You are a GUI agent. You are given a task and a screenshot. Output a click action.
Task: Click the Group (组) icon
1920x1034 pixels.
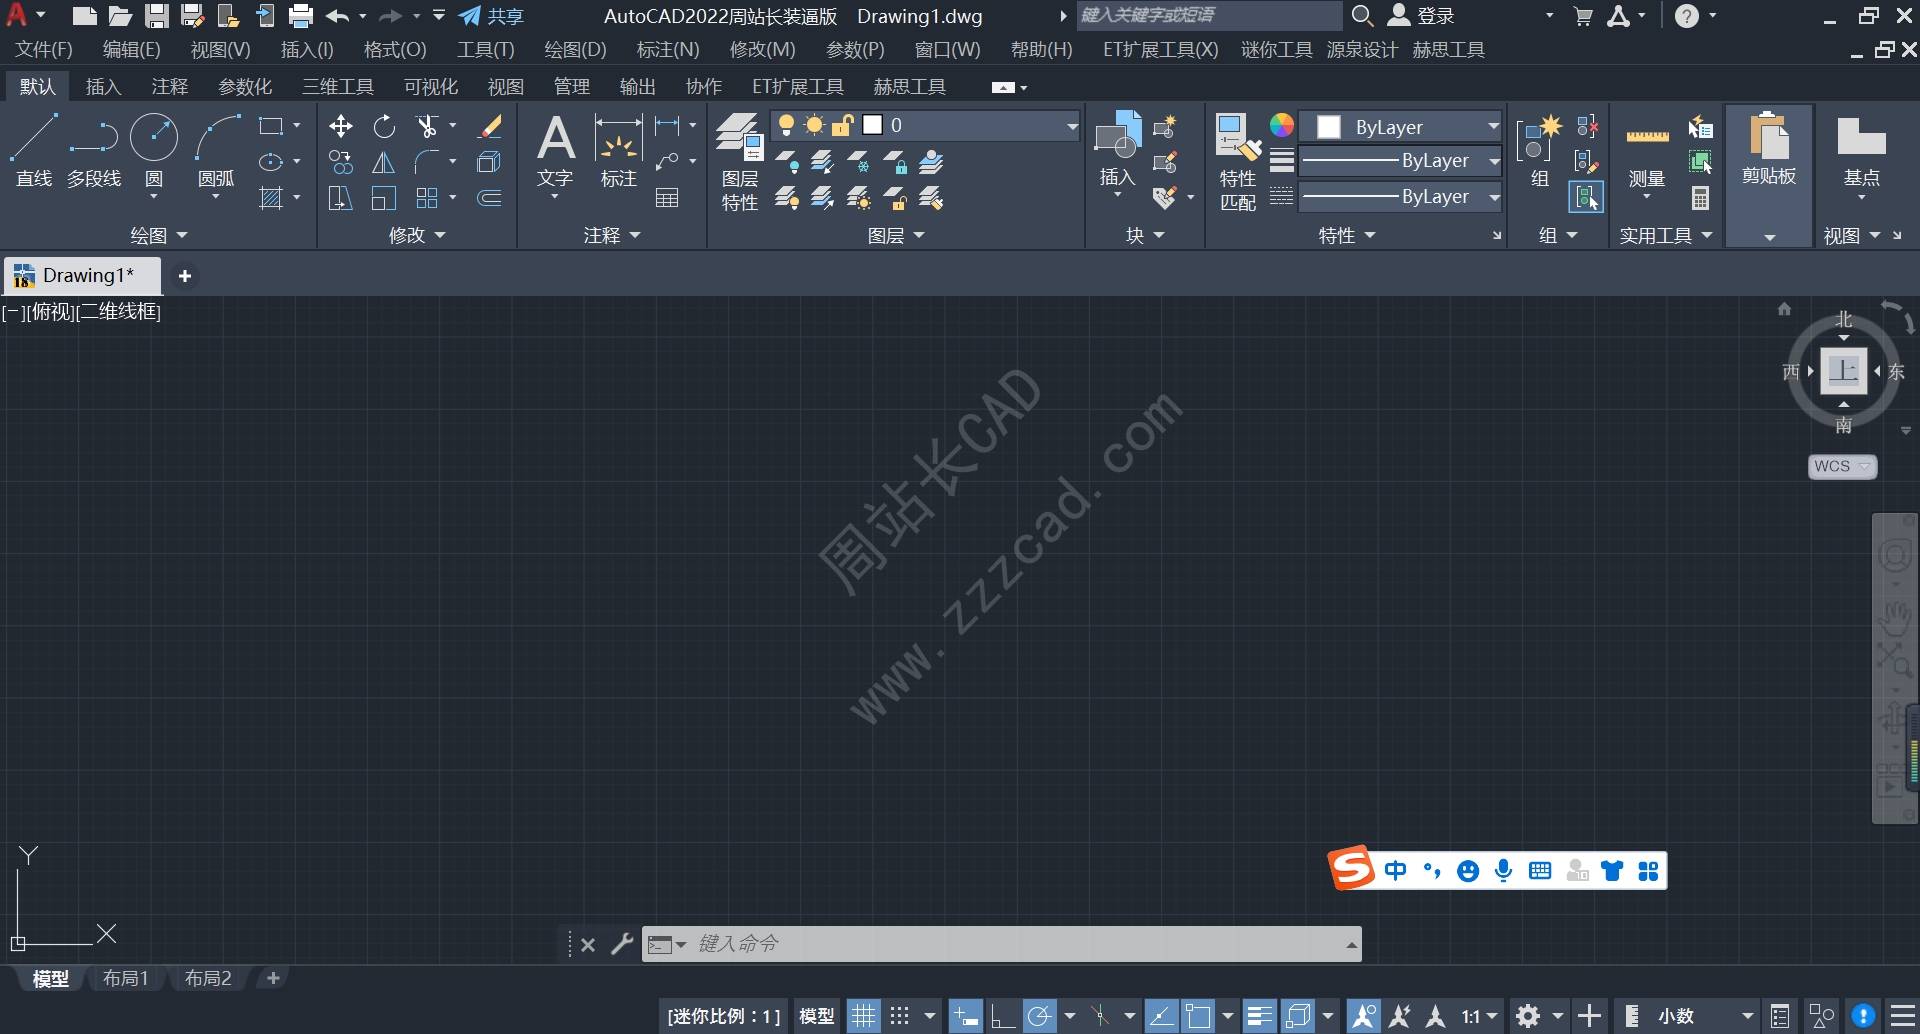1540,150
